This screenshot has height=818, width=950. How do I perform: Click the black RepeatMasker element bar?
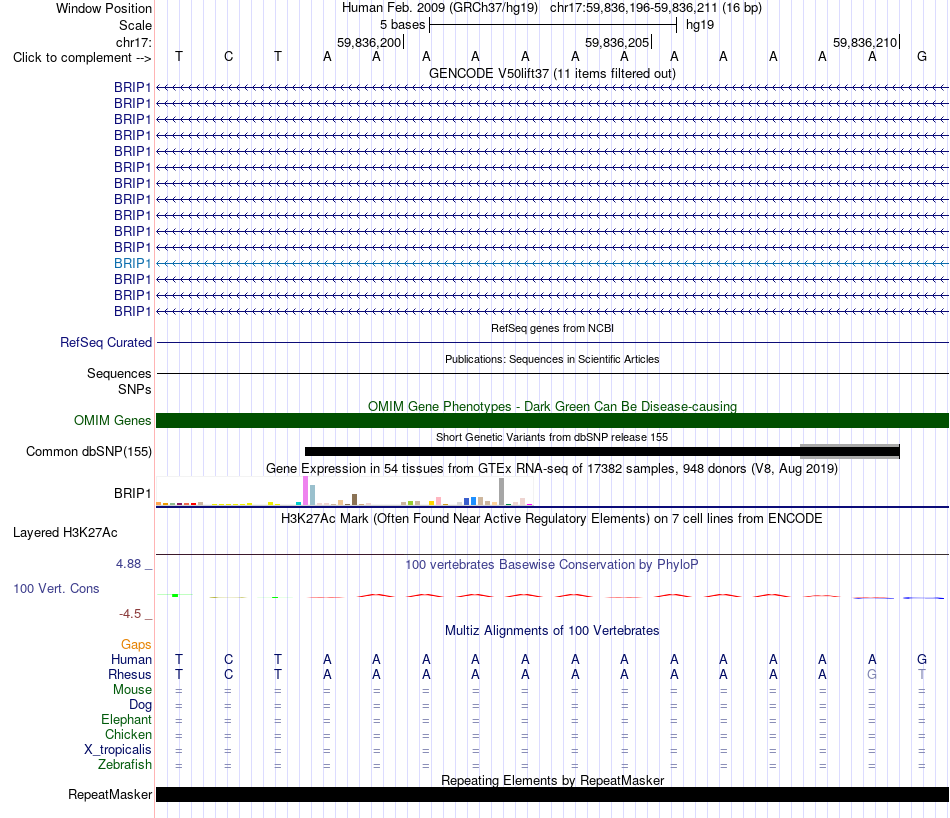point(552,794)
